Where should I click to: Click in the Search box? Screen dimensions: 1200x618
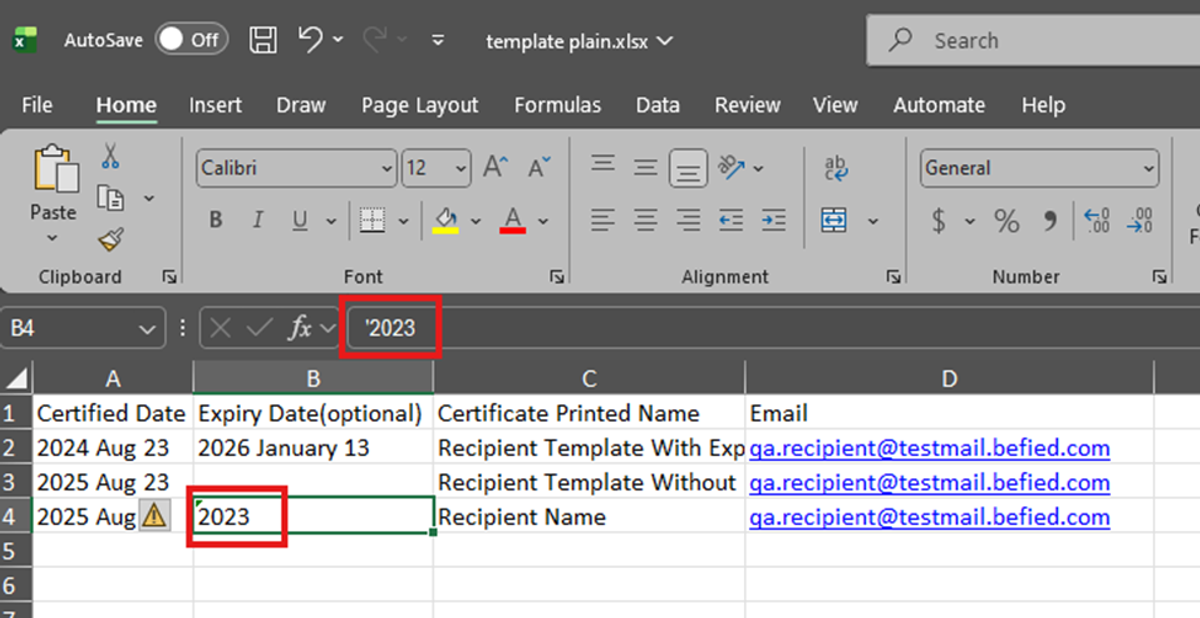[1033, 41]
